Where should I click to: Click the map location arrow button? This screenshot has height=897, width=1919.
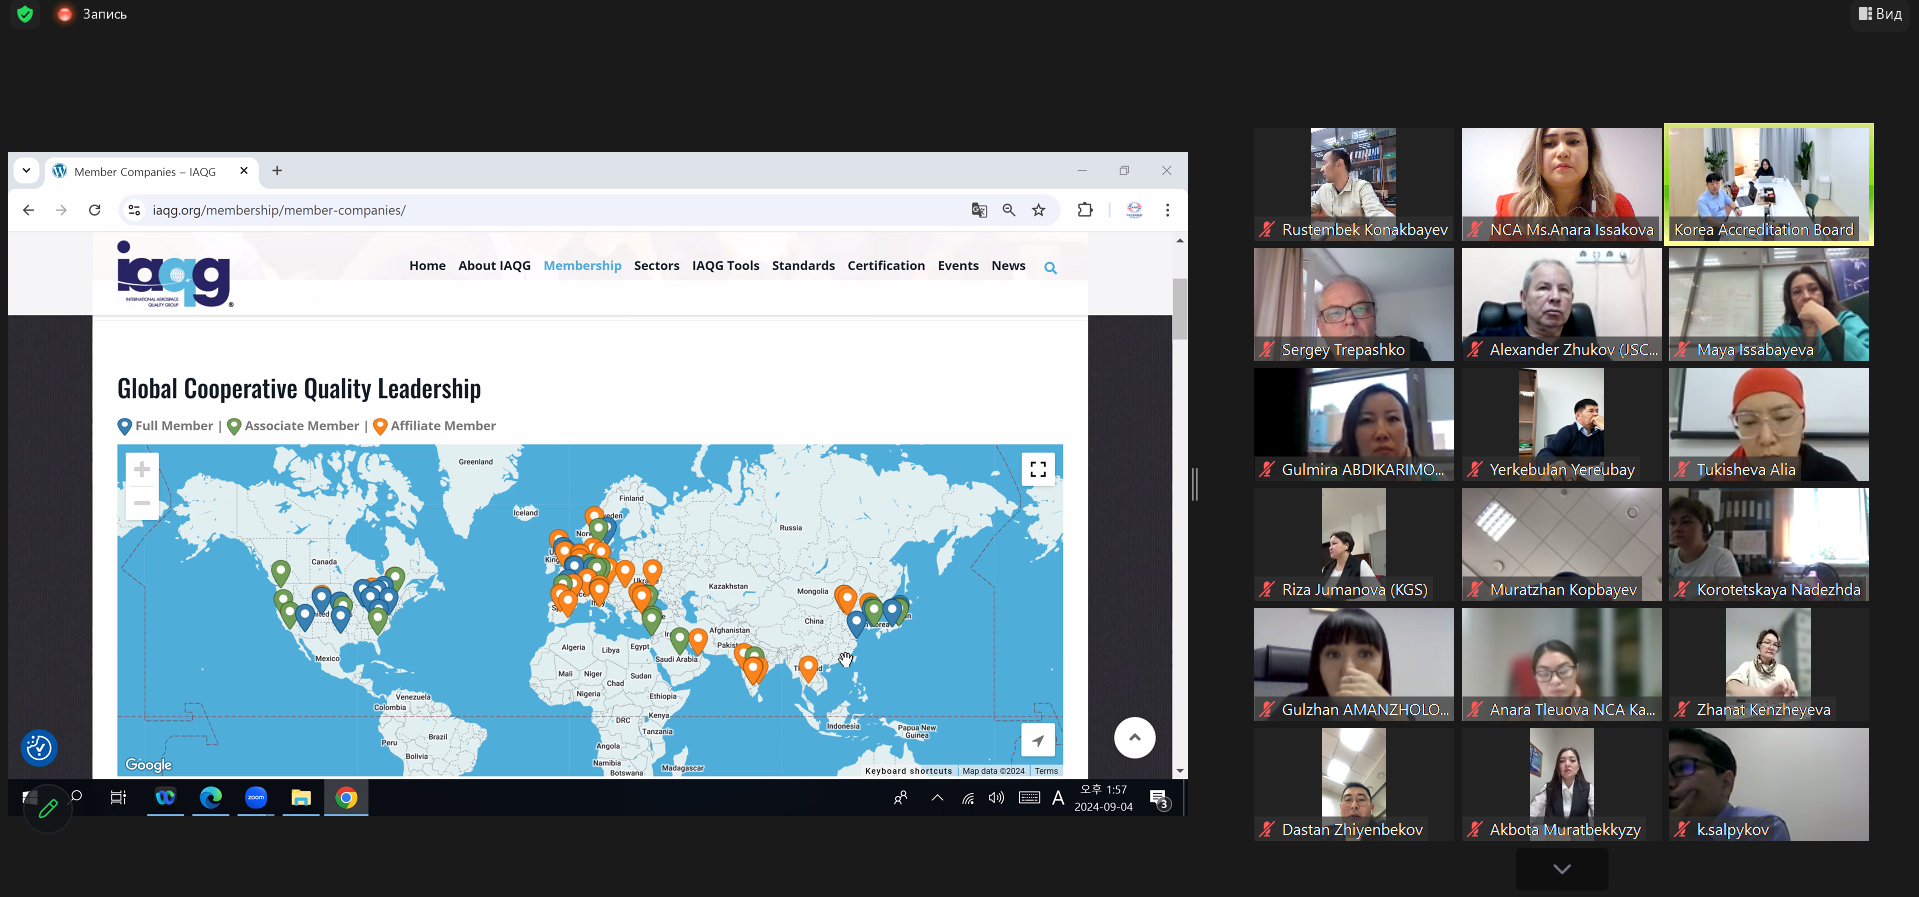(x=1038, y=741)
